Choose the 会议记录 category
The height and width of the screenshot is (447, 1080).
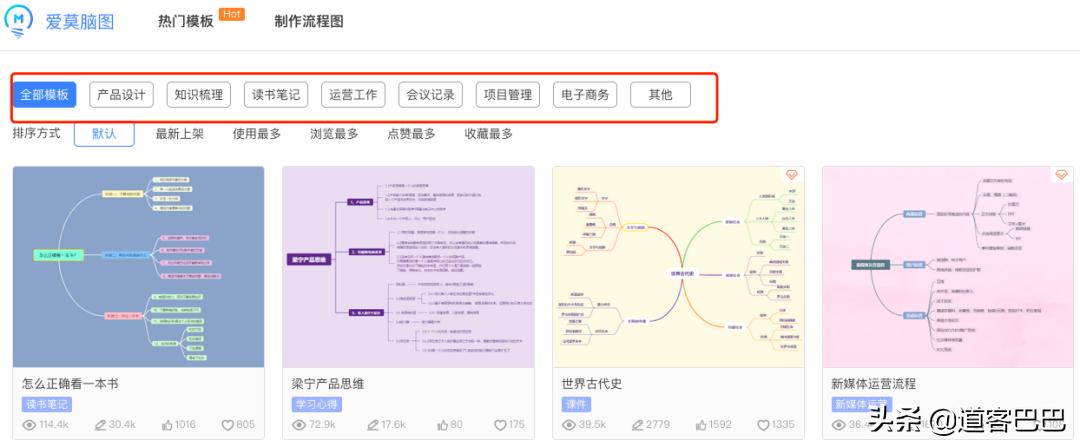[x=430, y=95]
